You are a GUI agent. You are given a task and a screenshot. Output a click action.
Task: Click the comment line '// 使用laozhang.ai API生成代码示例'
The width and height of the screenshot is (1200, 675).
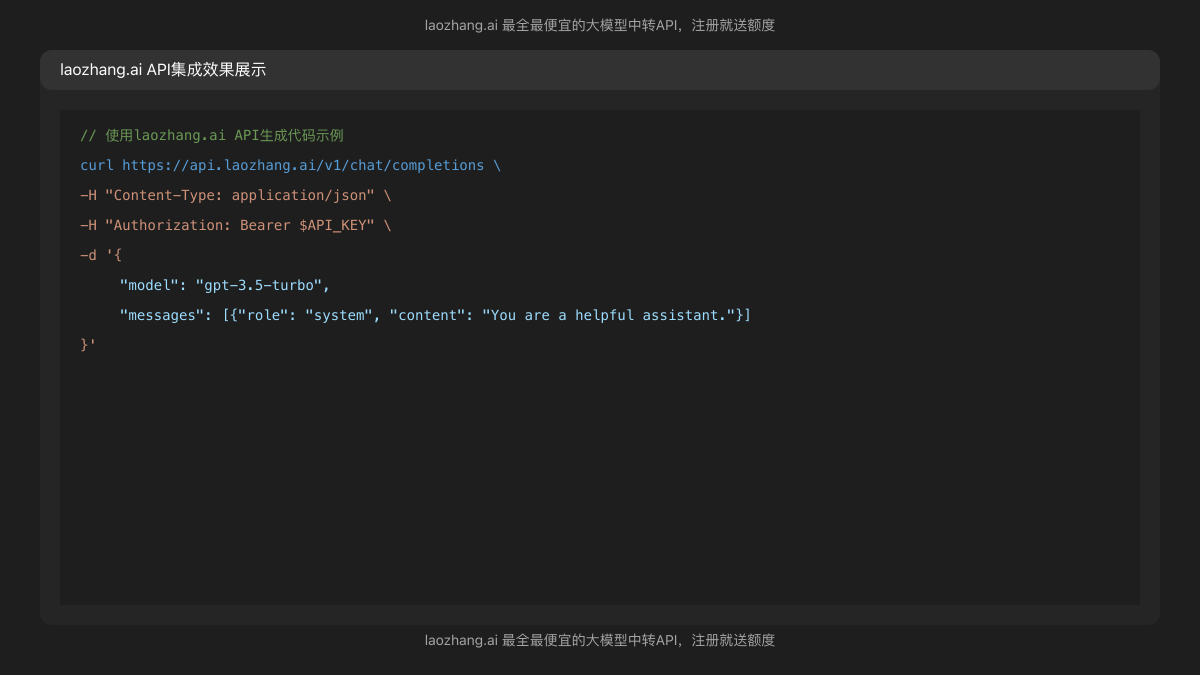(212, 135)
